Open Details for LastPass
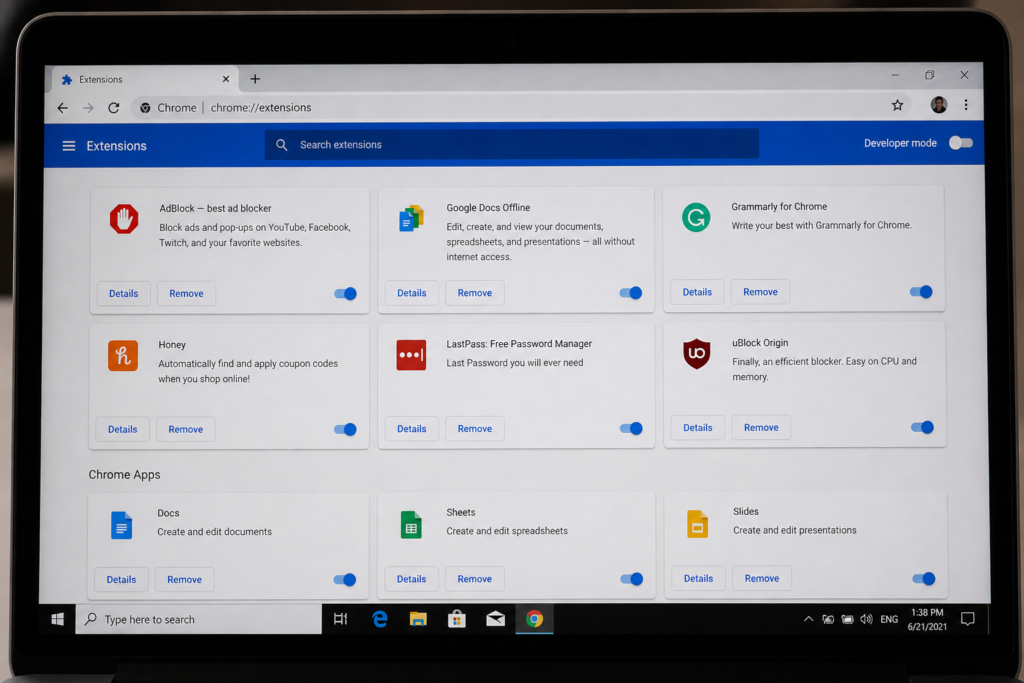 tap(411, 429)
